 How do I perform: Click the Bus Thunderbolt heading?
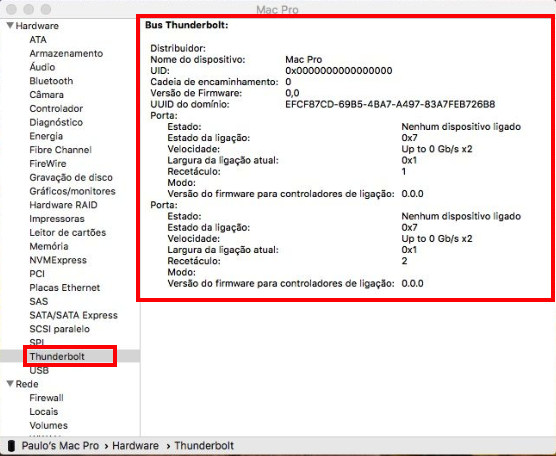[x=187, y=25]
